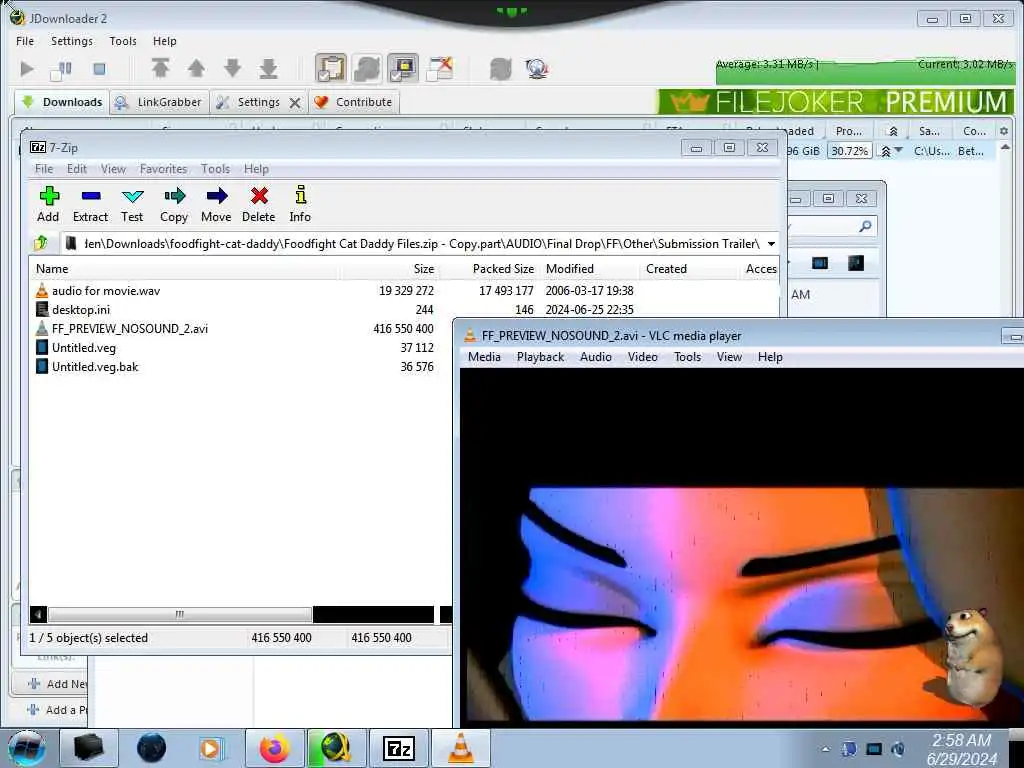Screen dimensions: 1024x768
Task: Open VLC Audio menu
Action: pos(596,357)
